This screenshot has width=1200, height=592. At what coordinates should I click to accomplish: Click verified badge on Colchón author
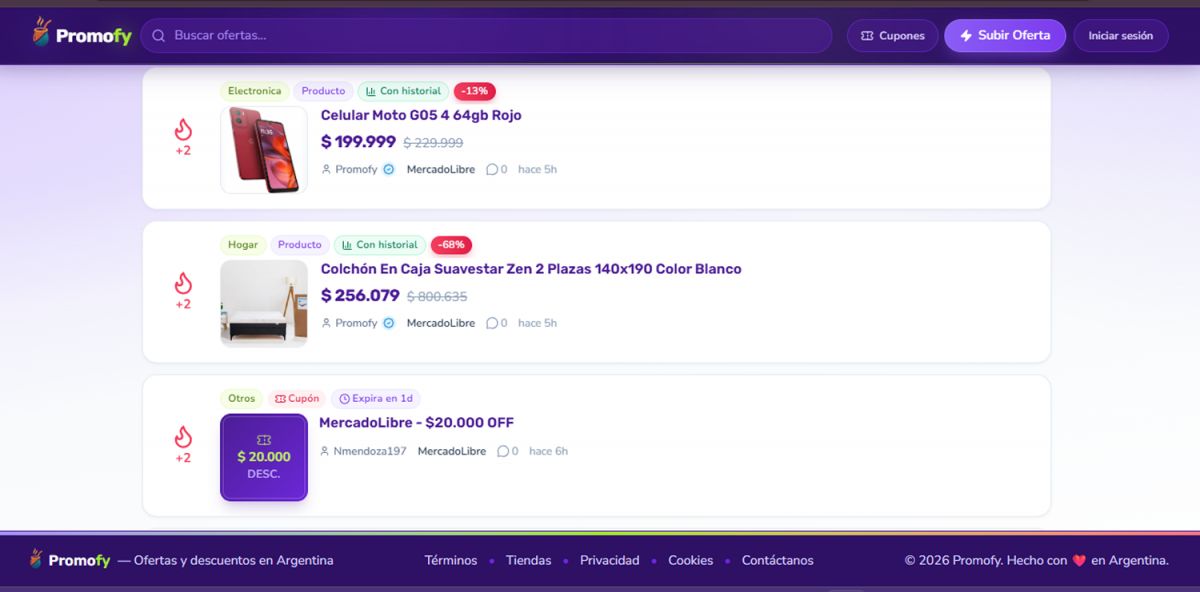389,324
